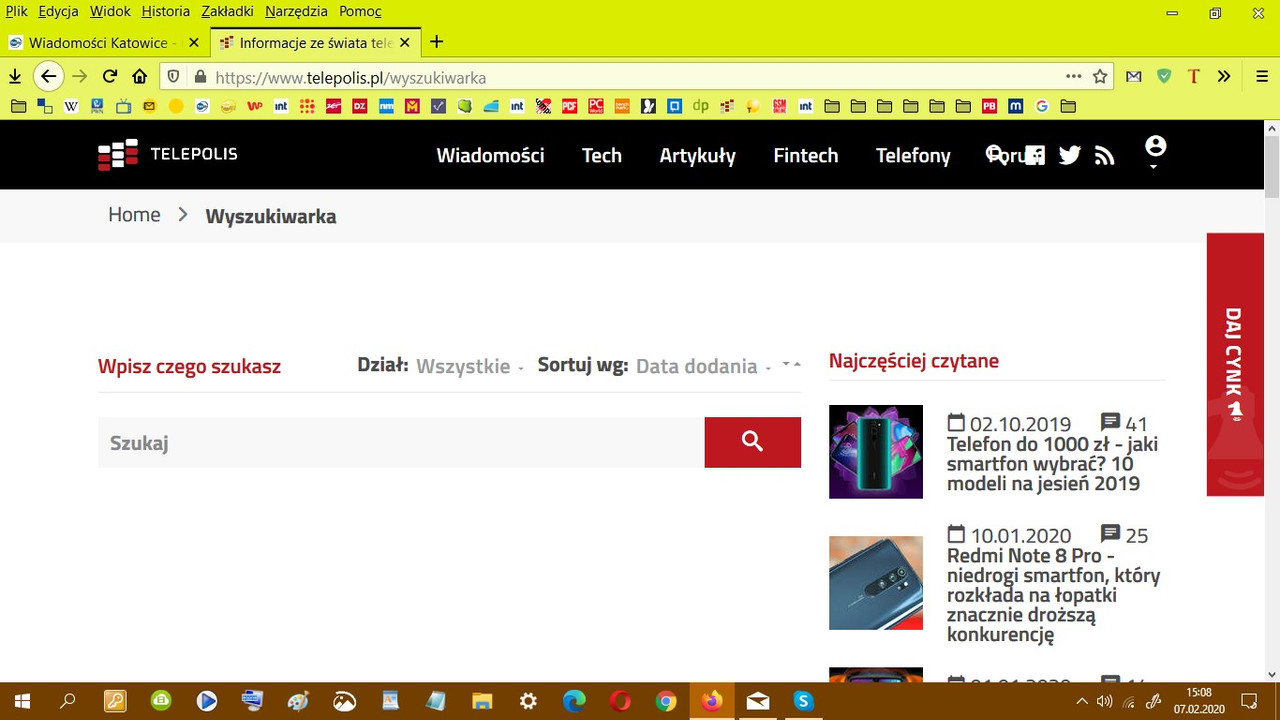Open the Fintech navigation item
This screenshot has width=1280, height=720.
805,155
